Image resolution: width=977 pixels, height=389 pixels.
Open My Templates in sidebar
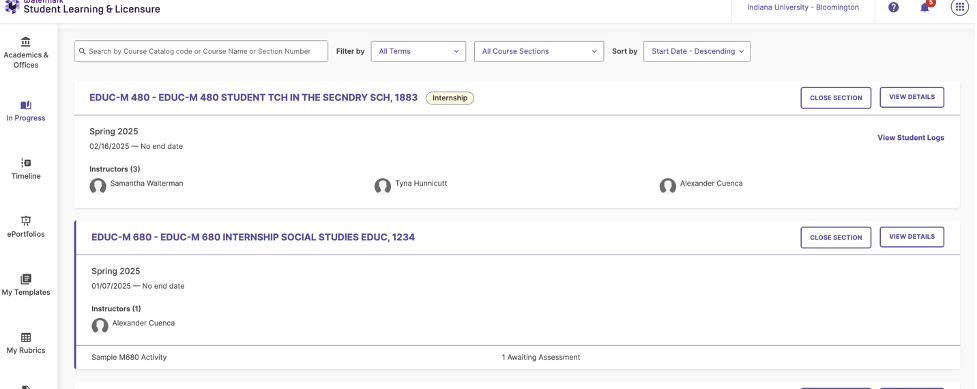click(x=26, y=286)
